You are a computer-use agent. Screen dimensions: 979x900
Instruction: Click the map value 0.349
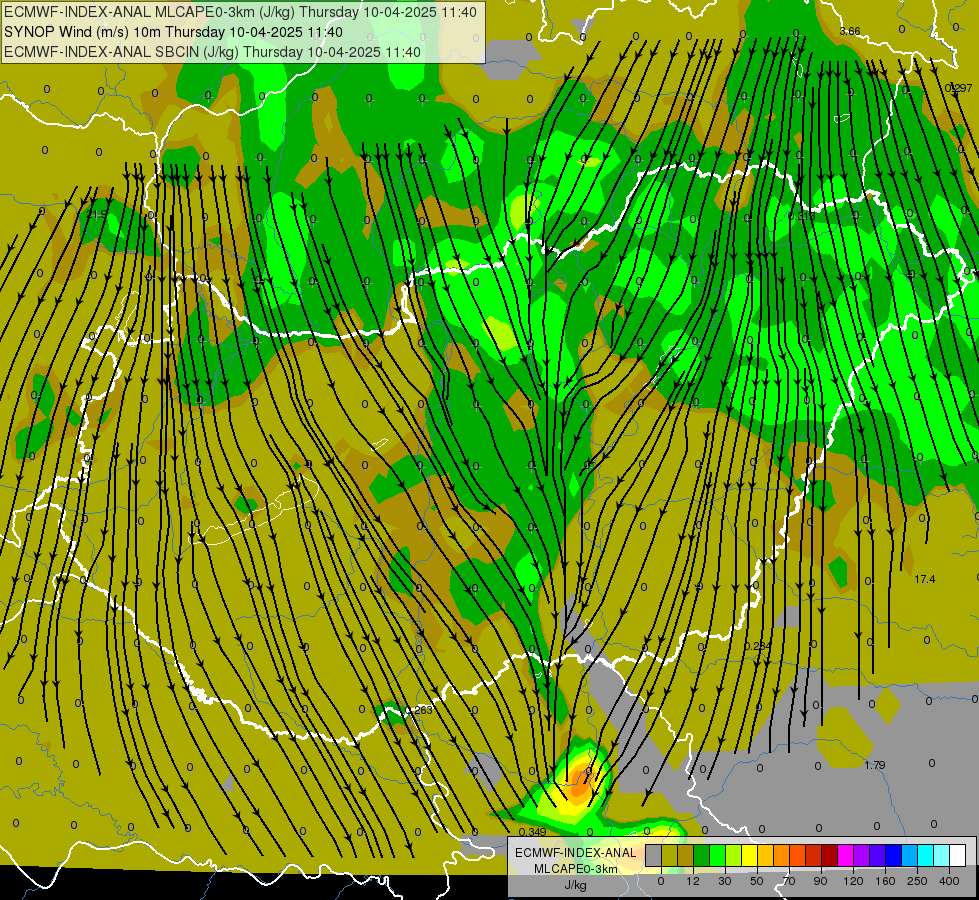(x=533, y=832)
